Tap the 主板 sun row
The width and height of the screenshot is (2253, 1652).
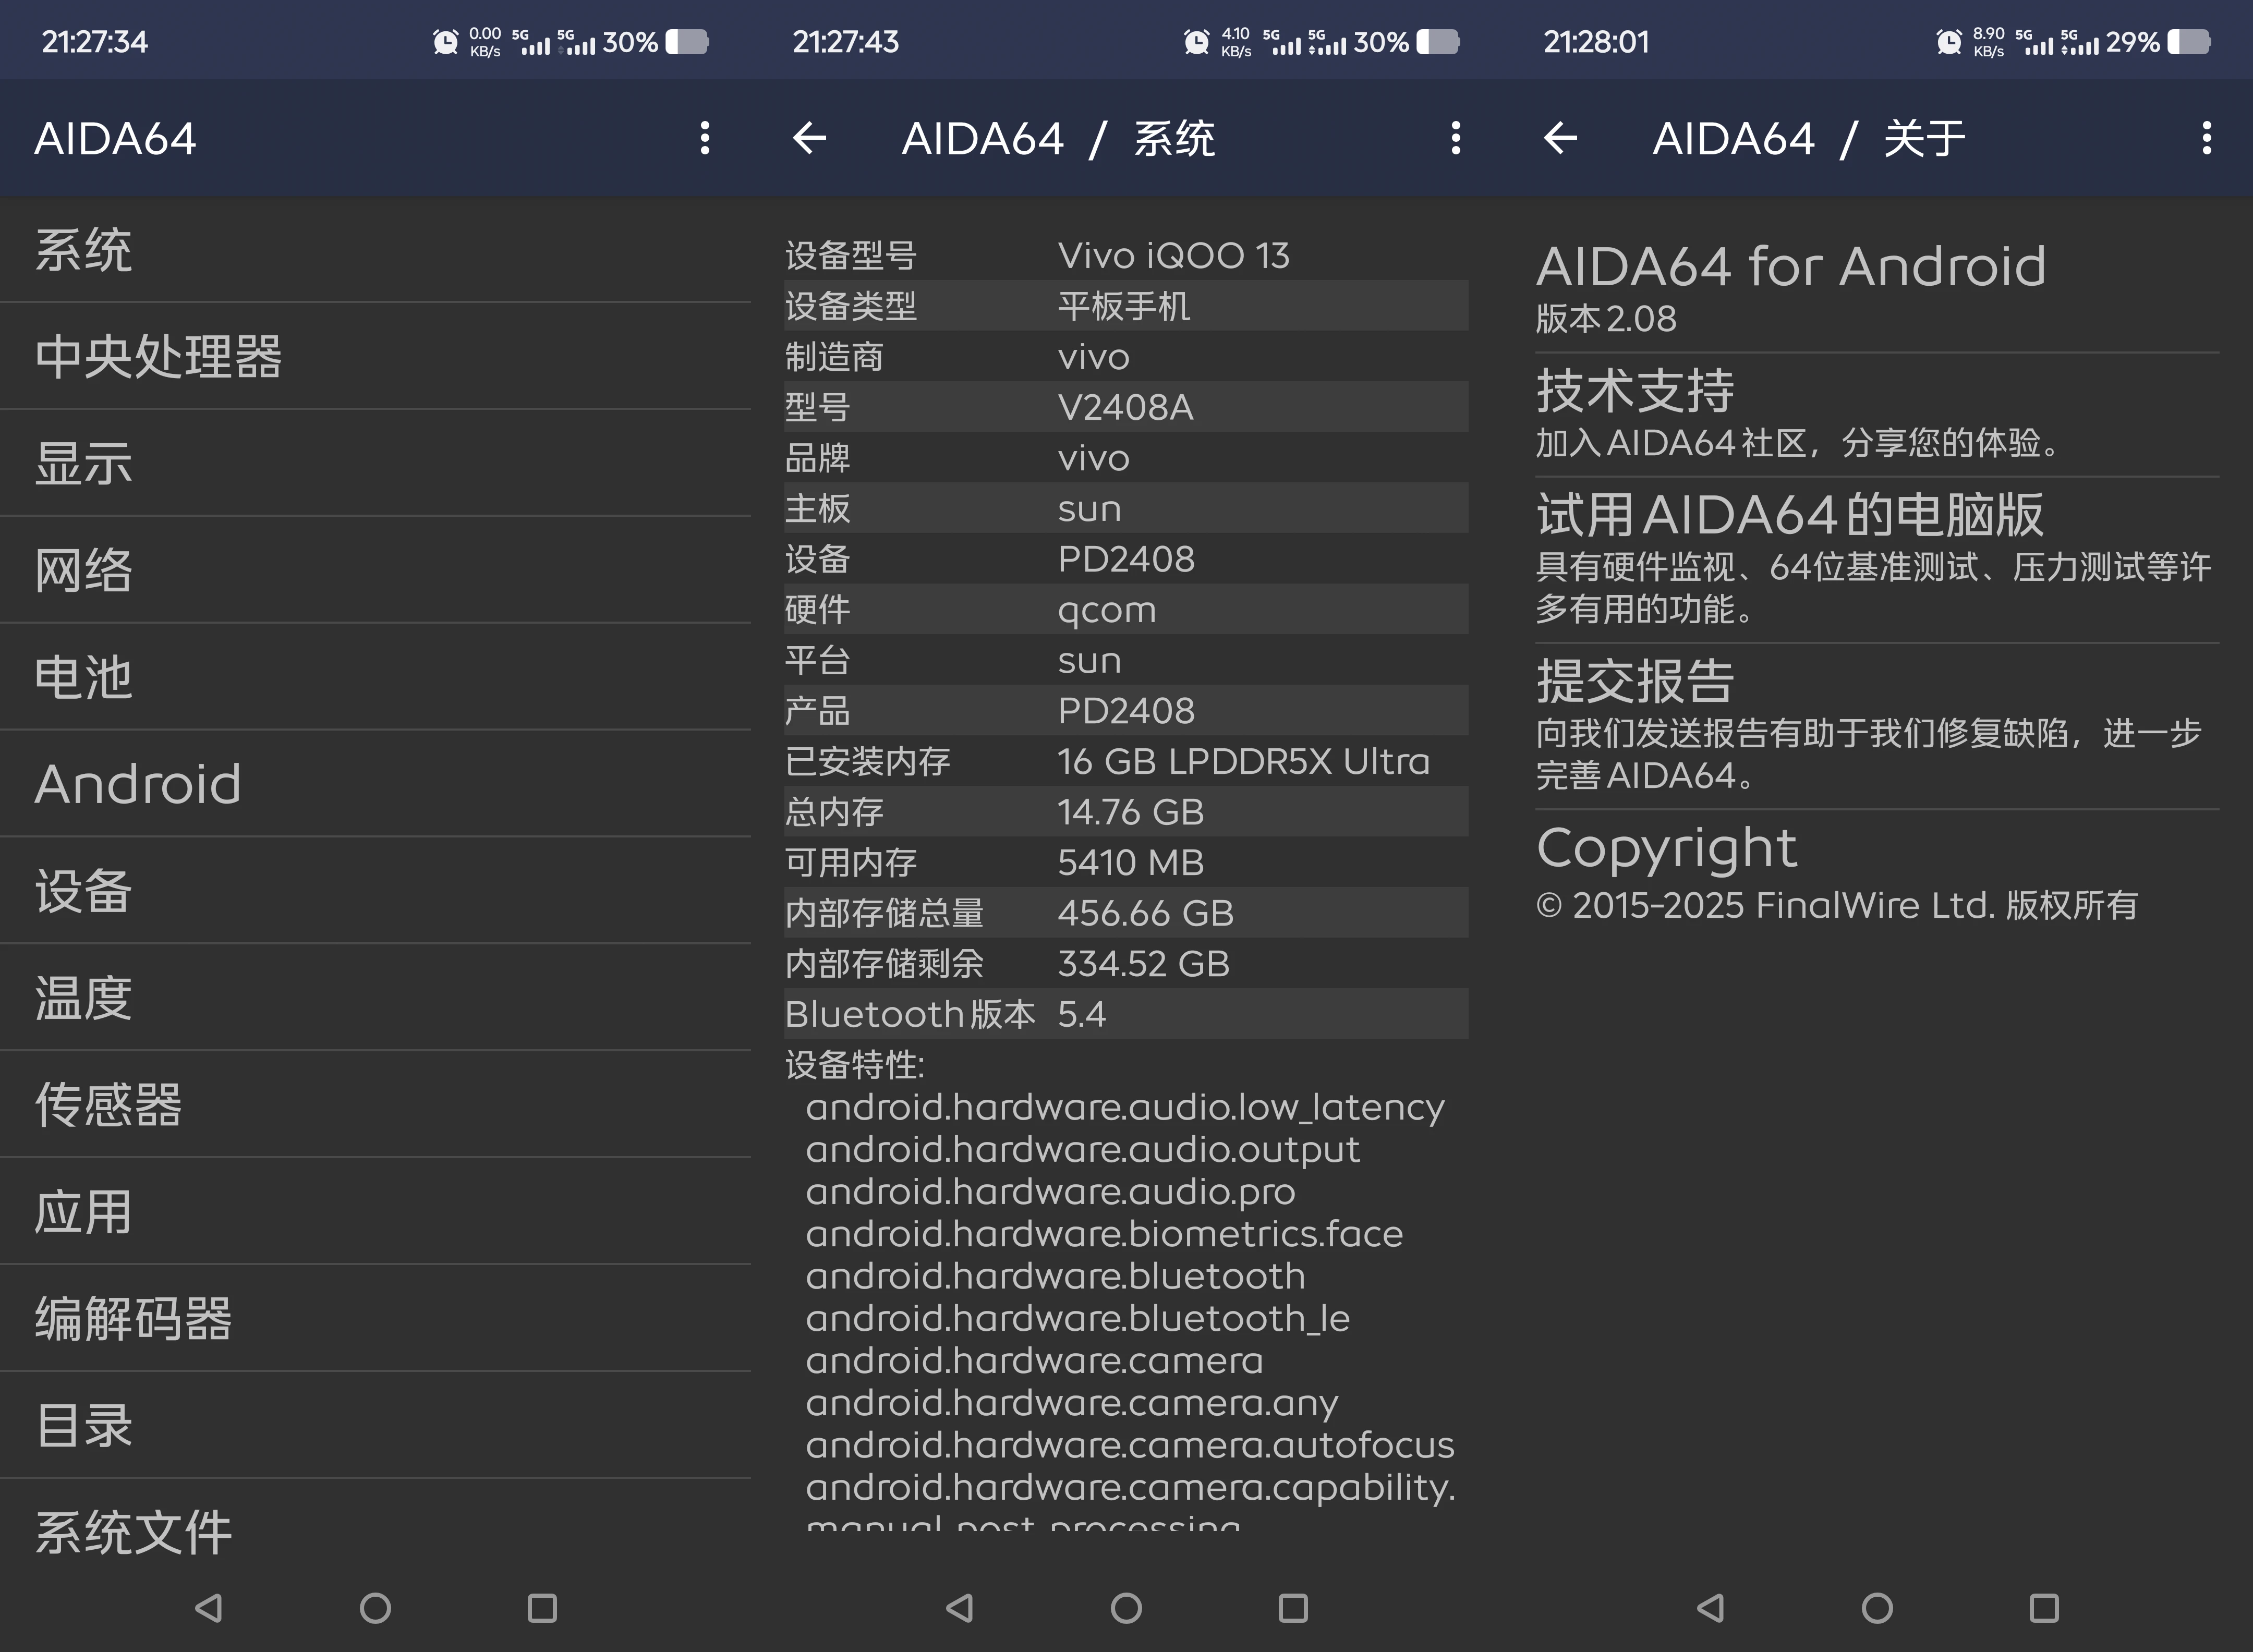click(1126, 508)
